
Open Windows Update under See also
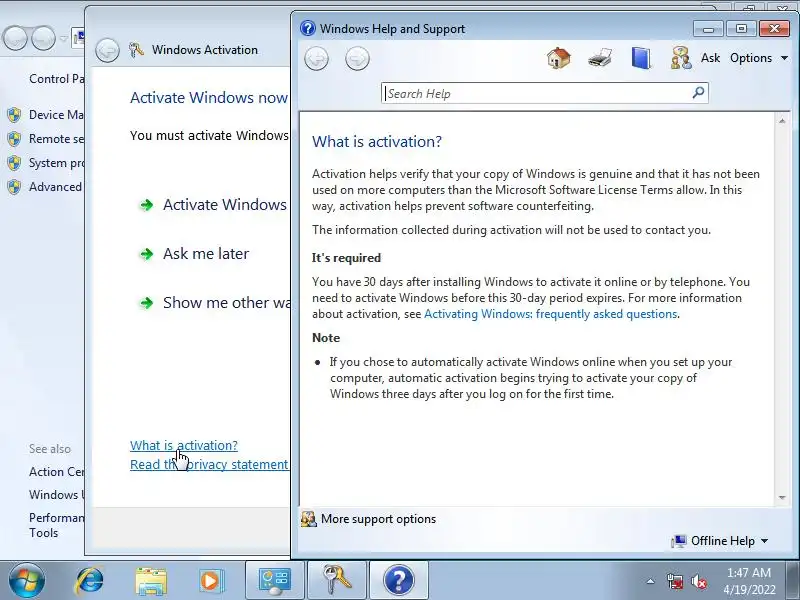pyautogui.click(x=56, y=495)
